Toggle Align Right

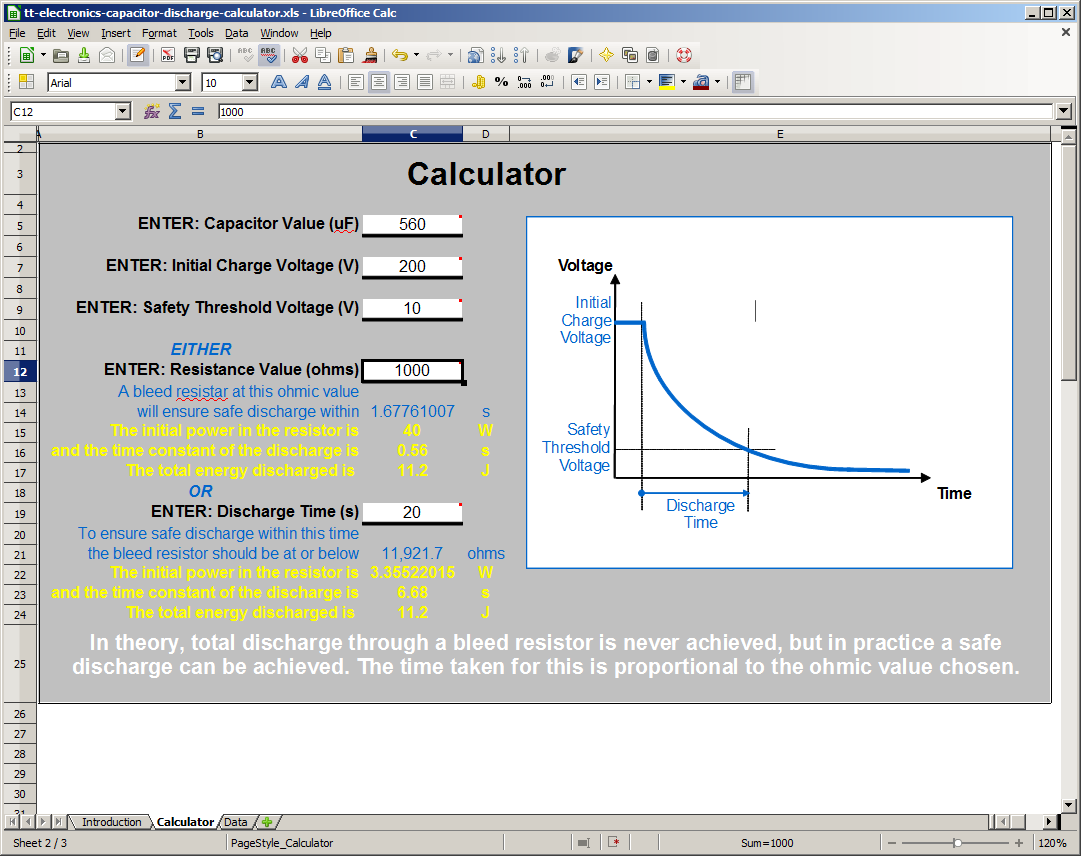coord(402,82)
